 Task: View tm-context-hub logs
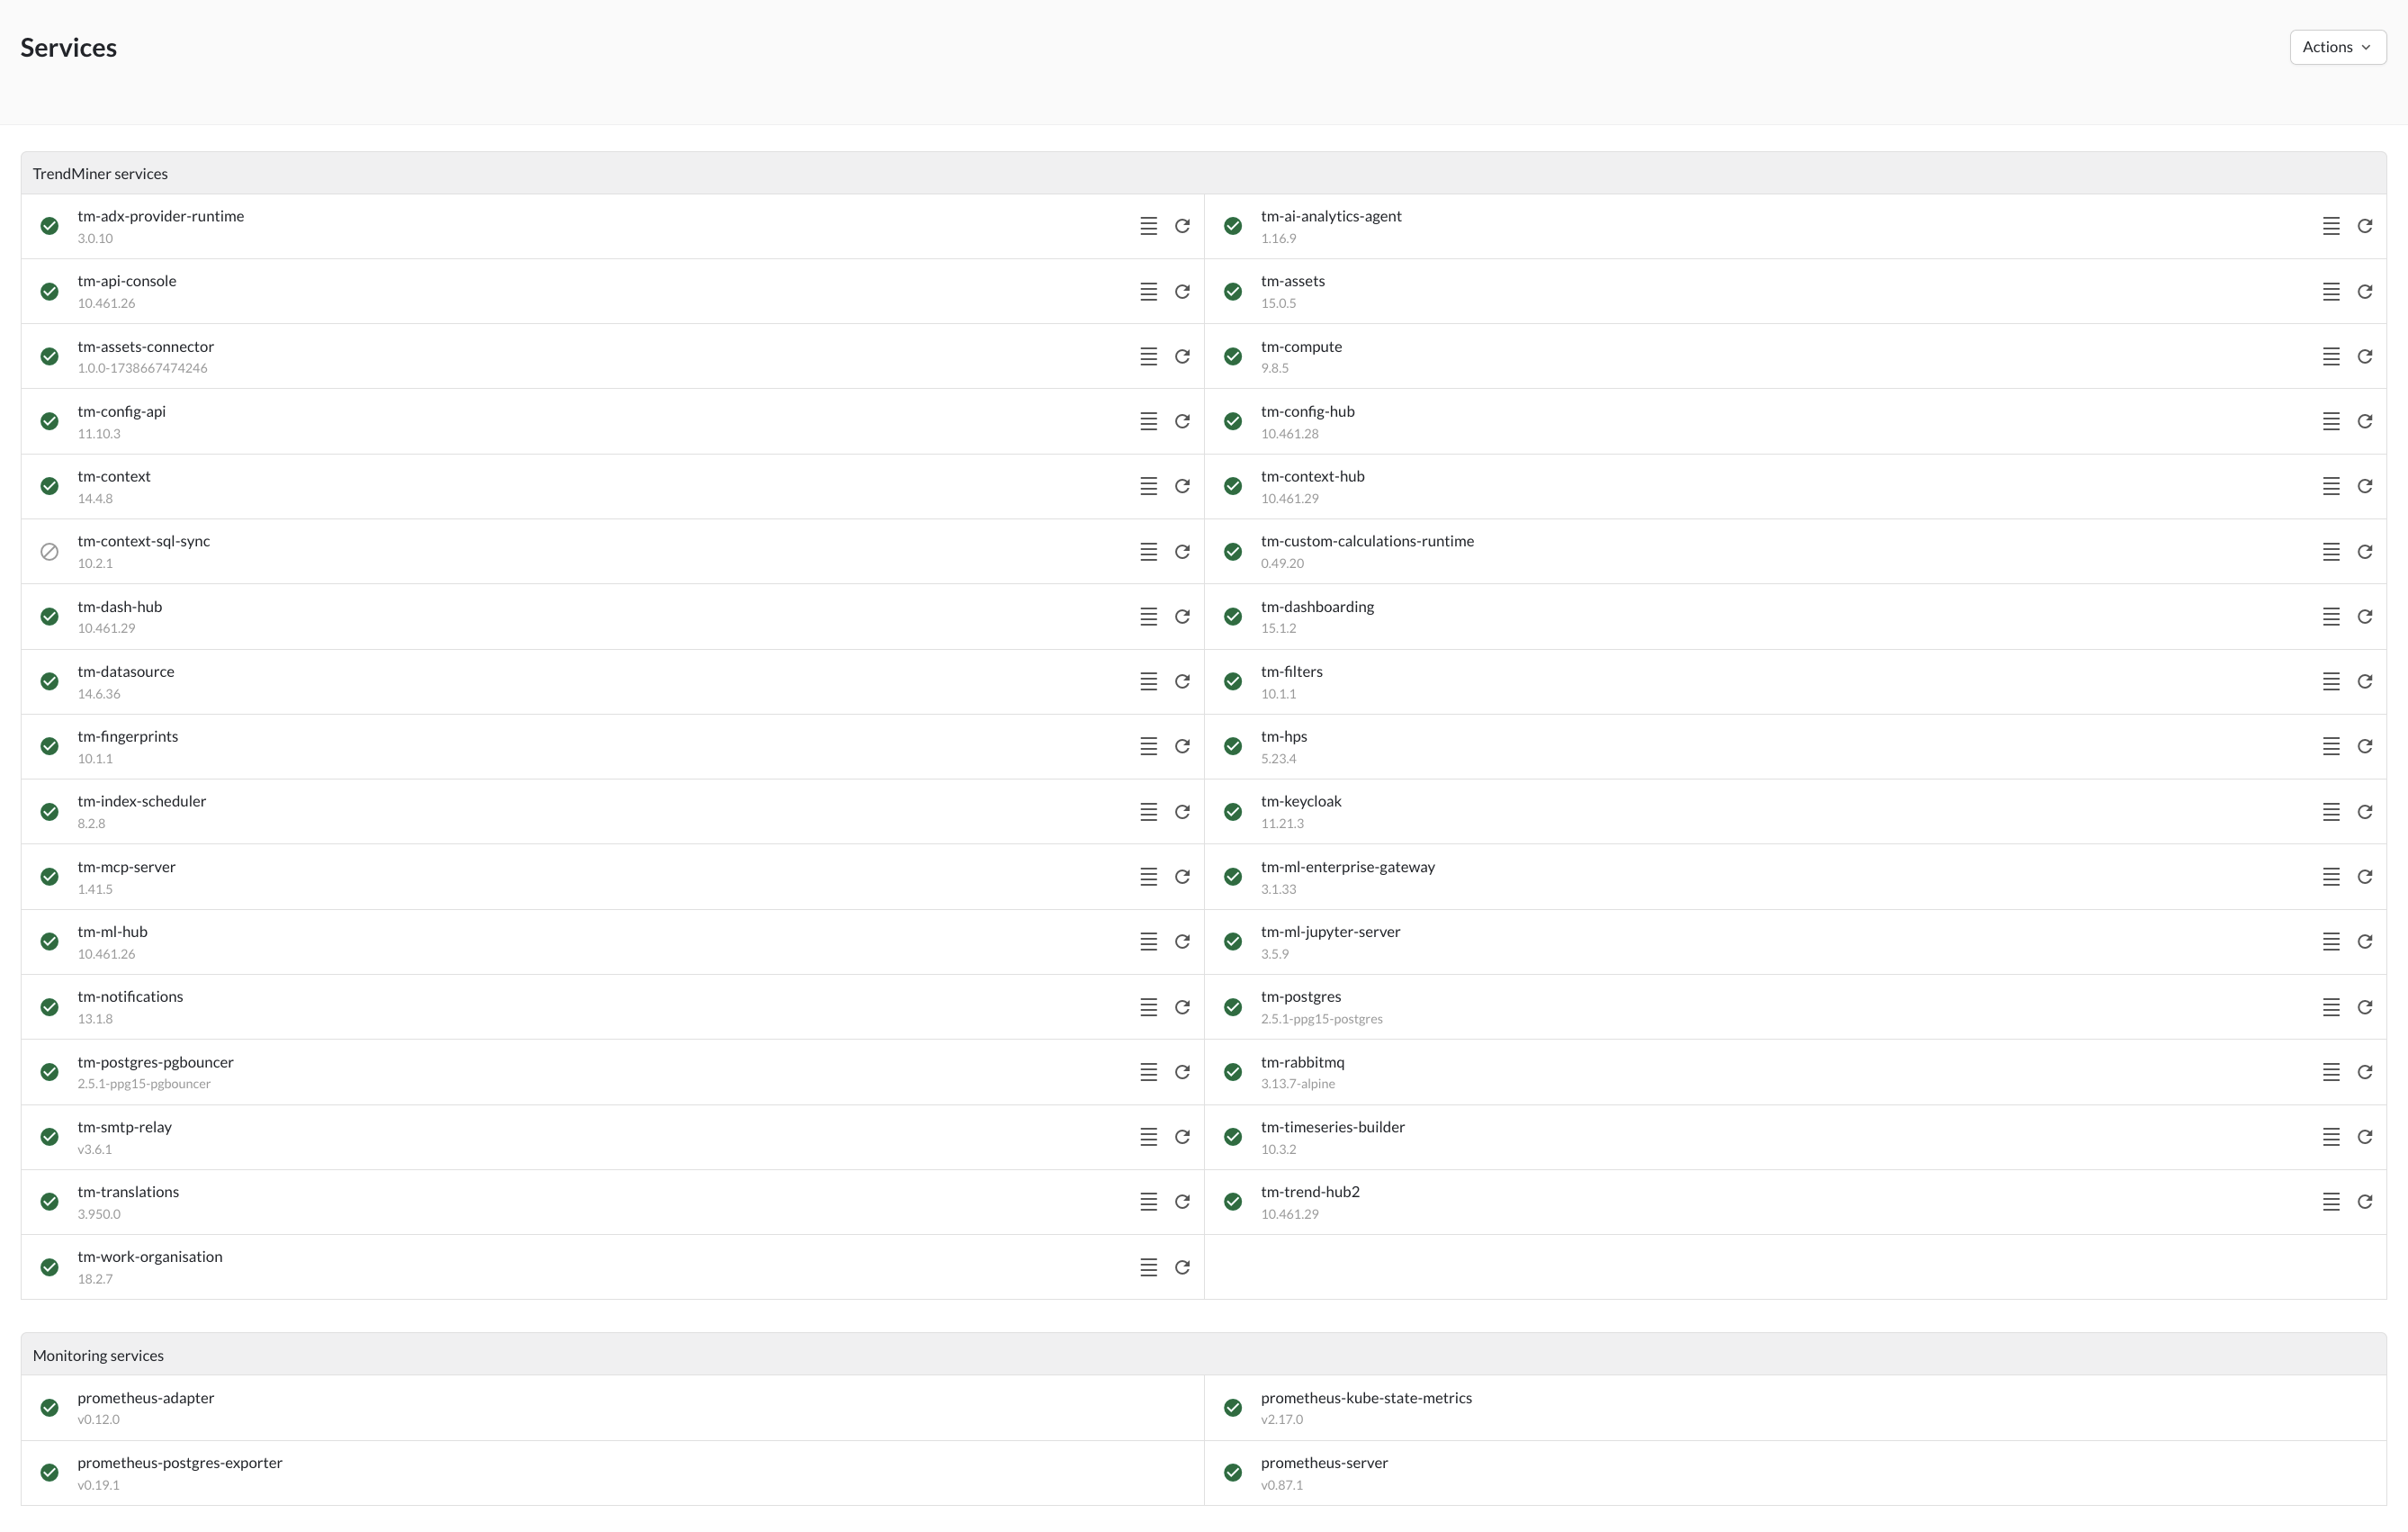click(2331, 487)
